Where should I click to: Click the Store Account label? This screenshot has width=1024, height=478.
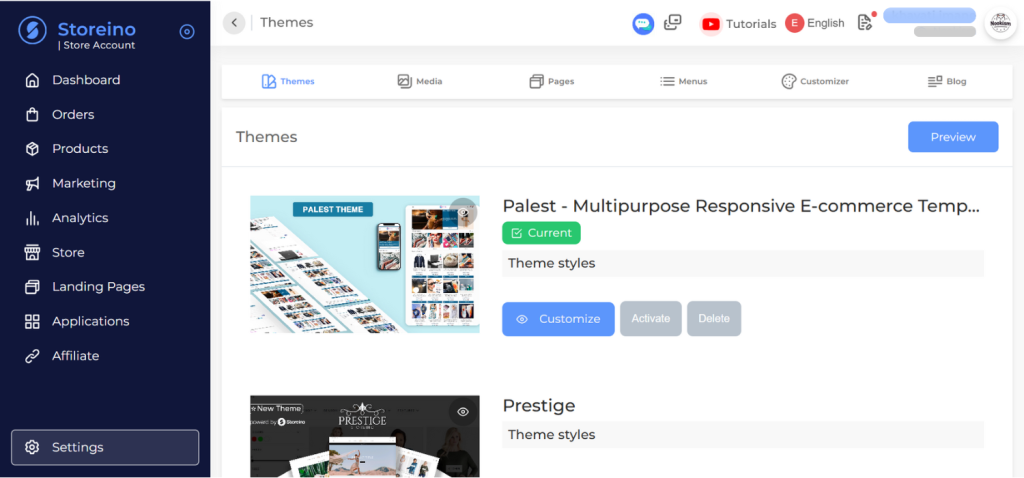pyautogui.click(x=97, y=46)
